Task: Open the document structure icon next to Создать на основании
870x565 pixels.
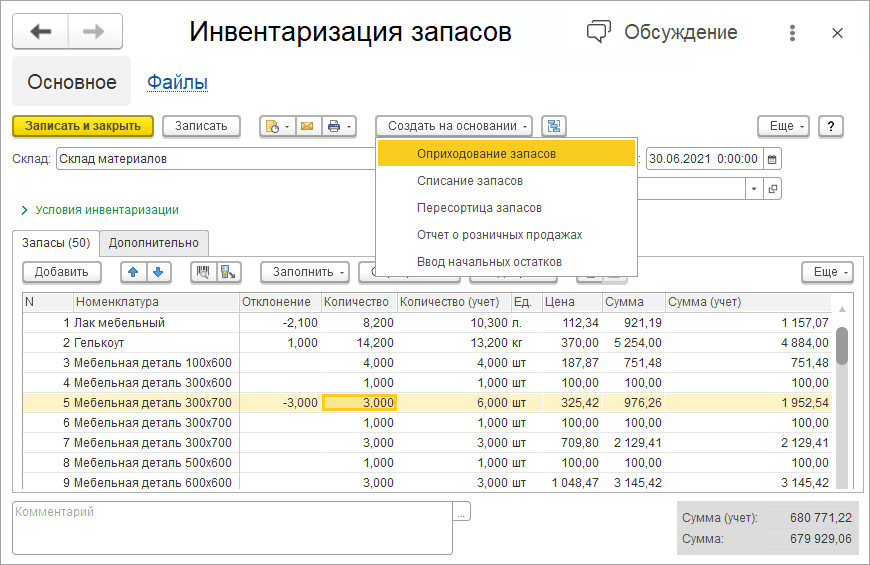Action: (x=554, y=127)
